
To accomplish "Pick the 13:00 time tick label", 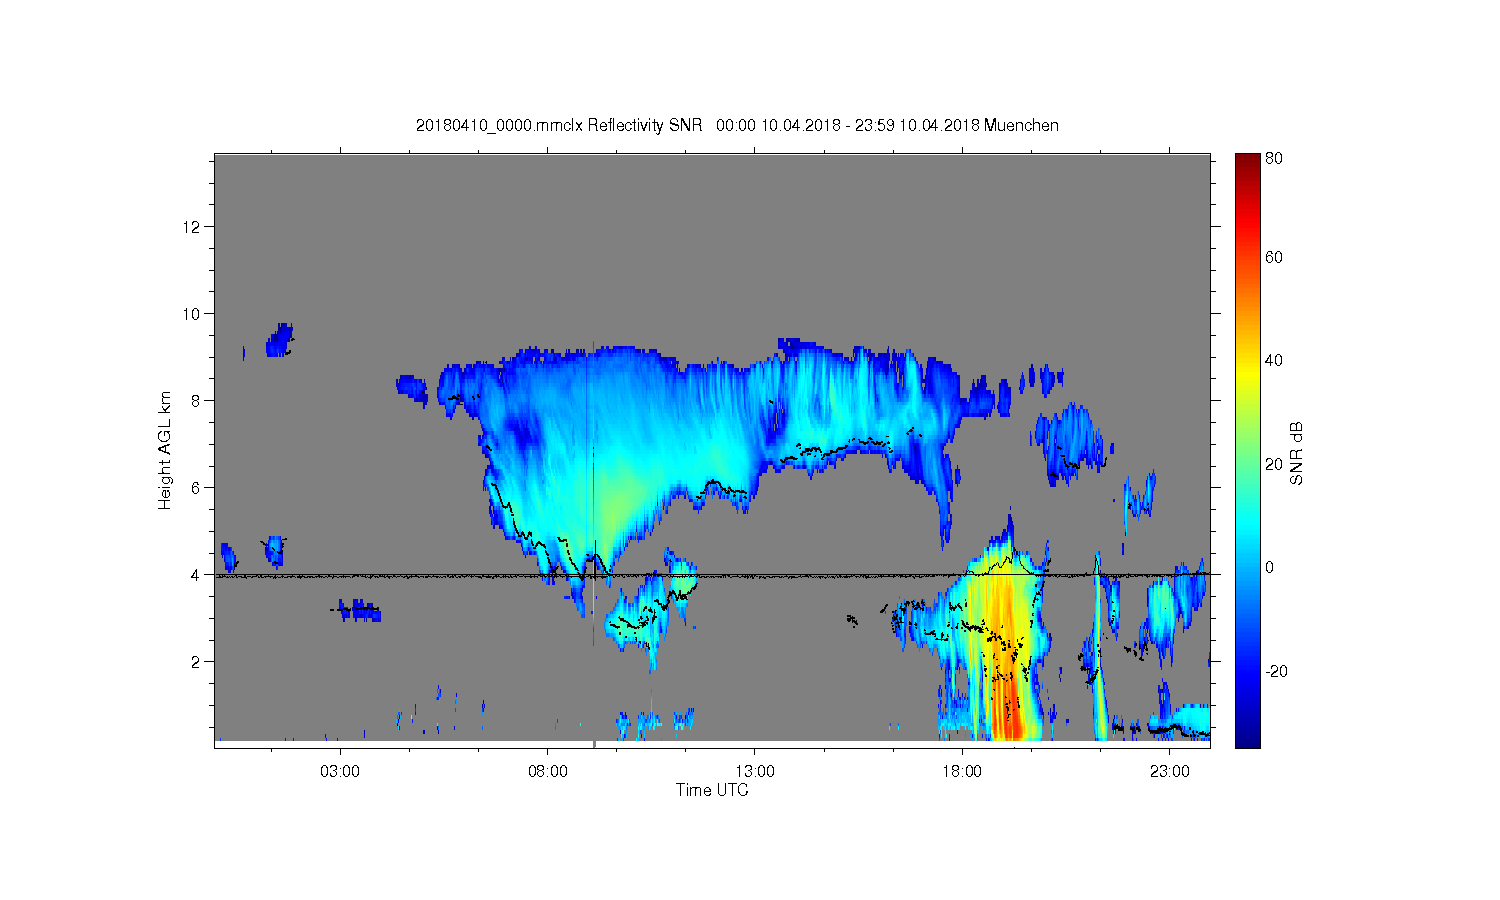I will [755, 772].
